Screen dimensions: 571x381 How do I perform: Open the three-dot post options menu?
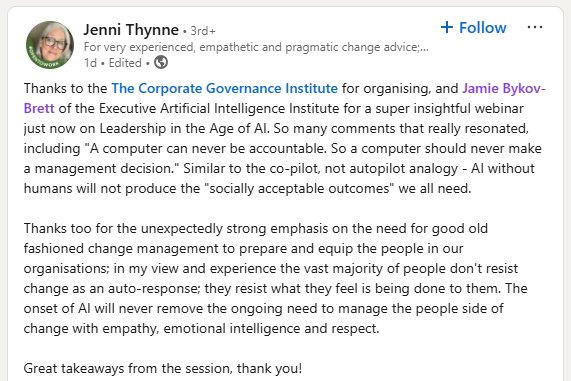click(x=535, y=27)
